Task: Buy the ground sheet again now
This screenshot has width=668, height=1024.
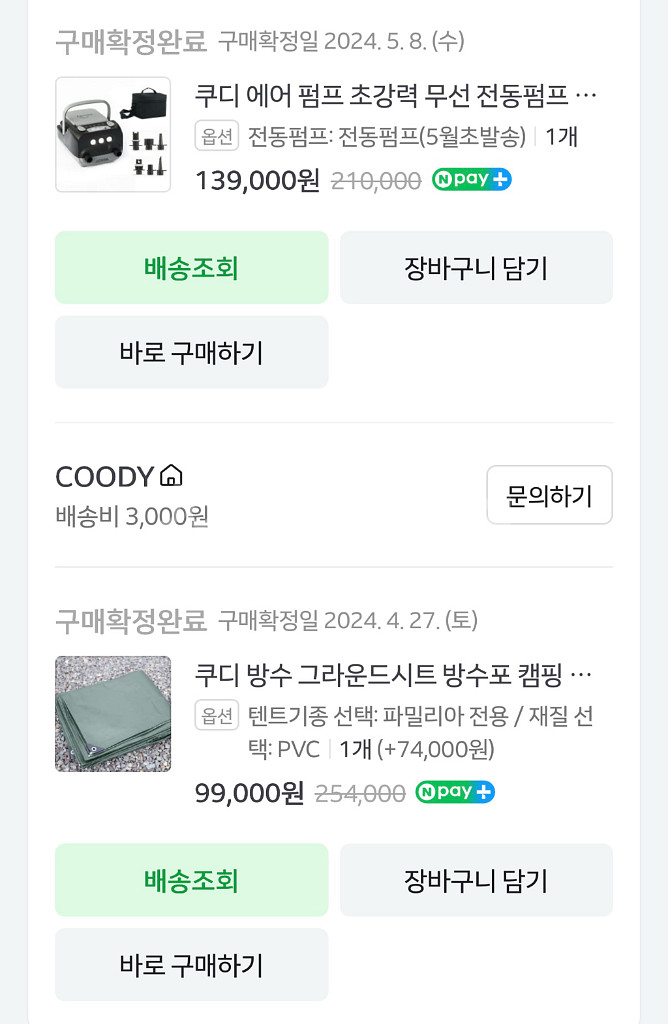Action: [x=191, y=965]
